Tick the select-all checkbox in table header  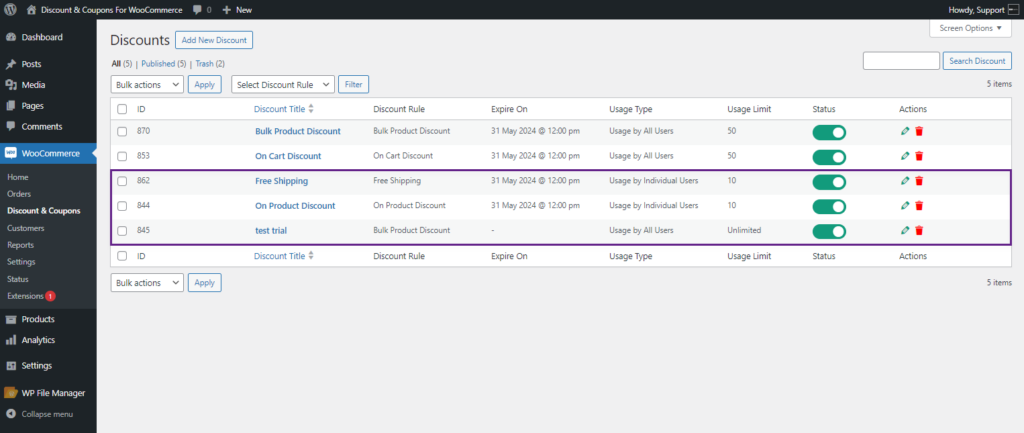(122, 110)
